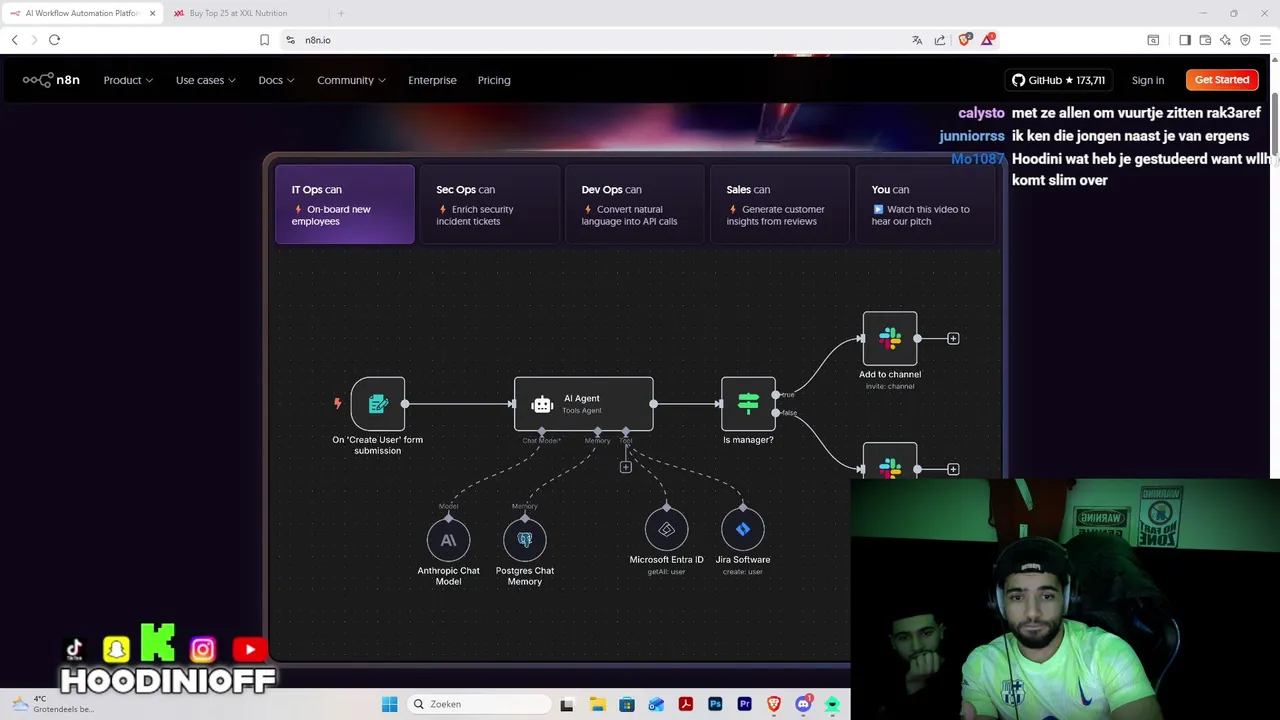Select the Sec Ops can tab
1280x720 pixels.
490,204
